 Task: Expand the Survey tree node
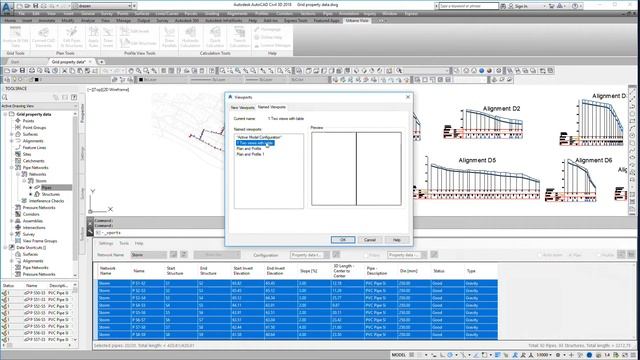(12, 234)
